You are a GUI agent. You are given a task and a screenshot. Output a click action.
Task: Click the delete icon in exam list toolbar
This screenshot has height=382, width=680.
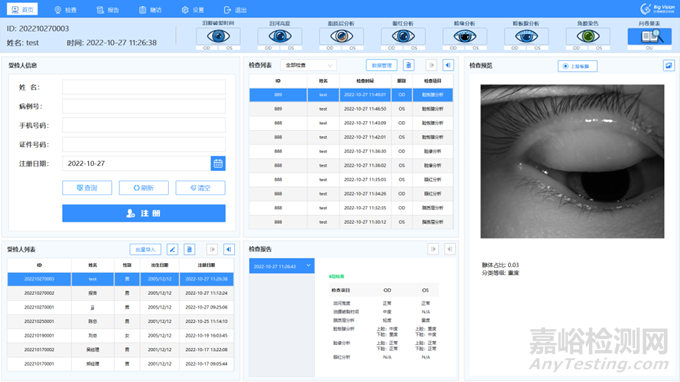(409, 65)
